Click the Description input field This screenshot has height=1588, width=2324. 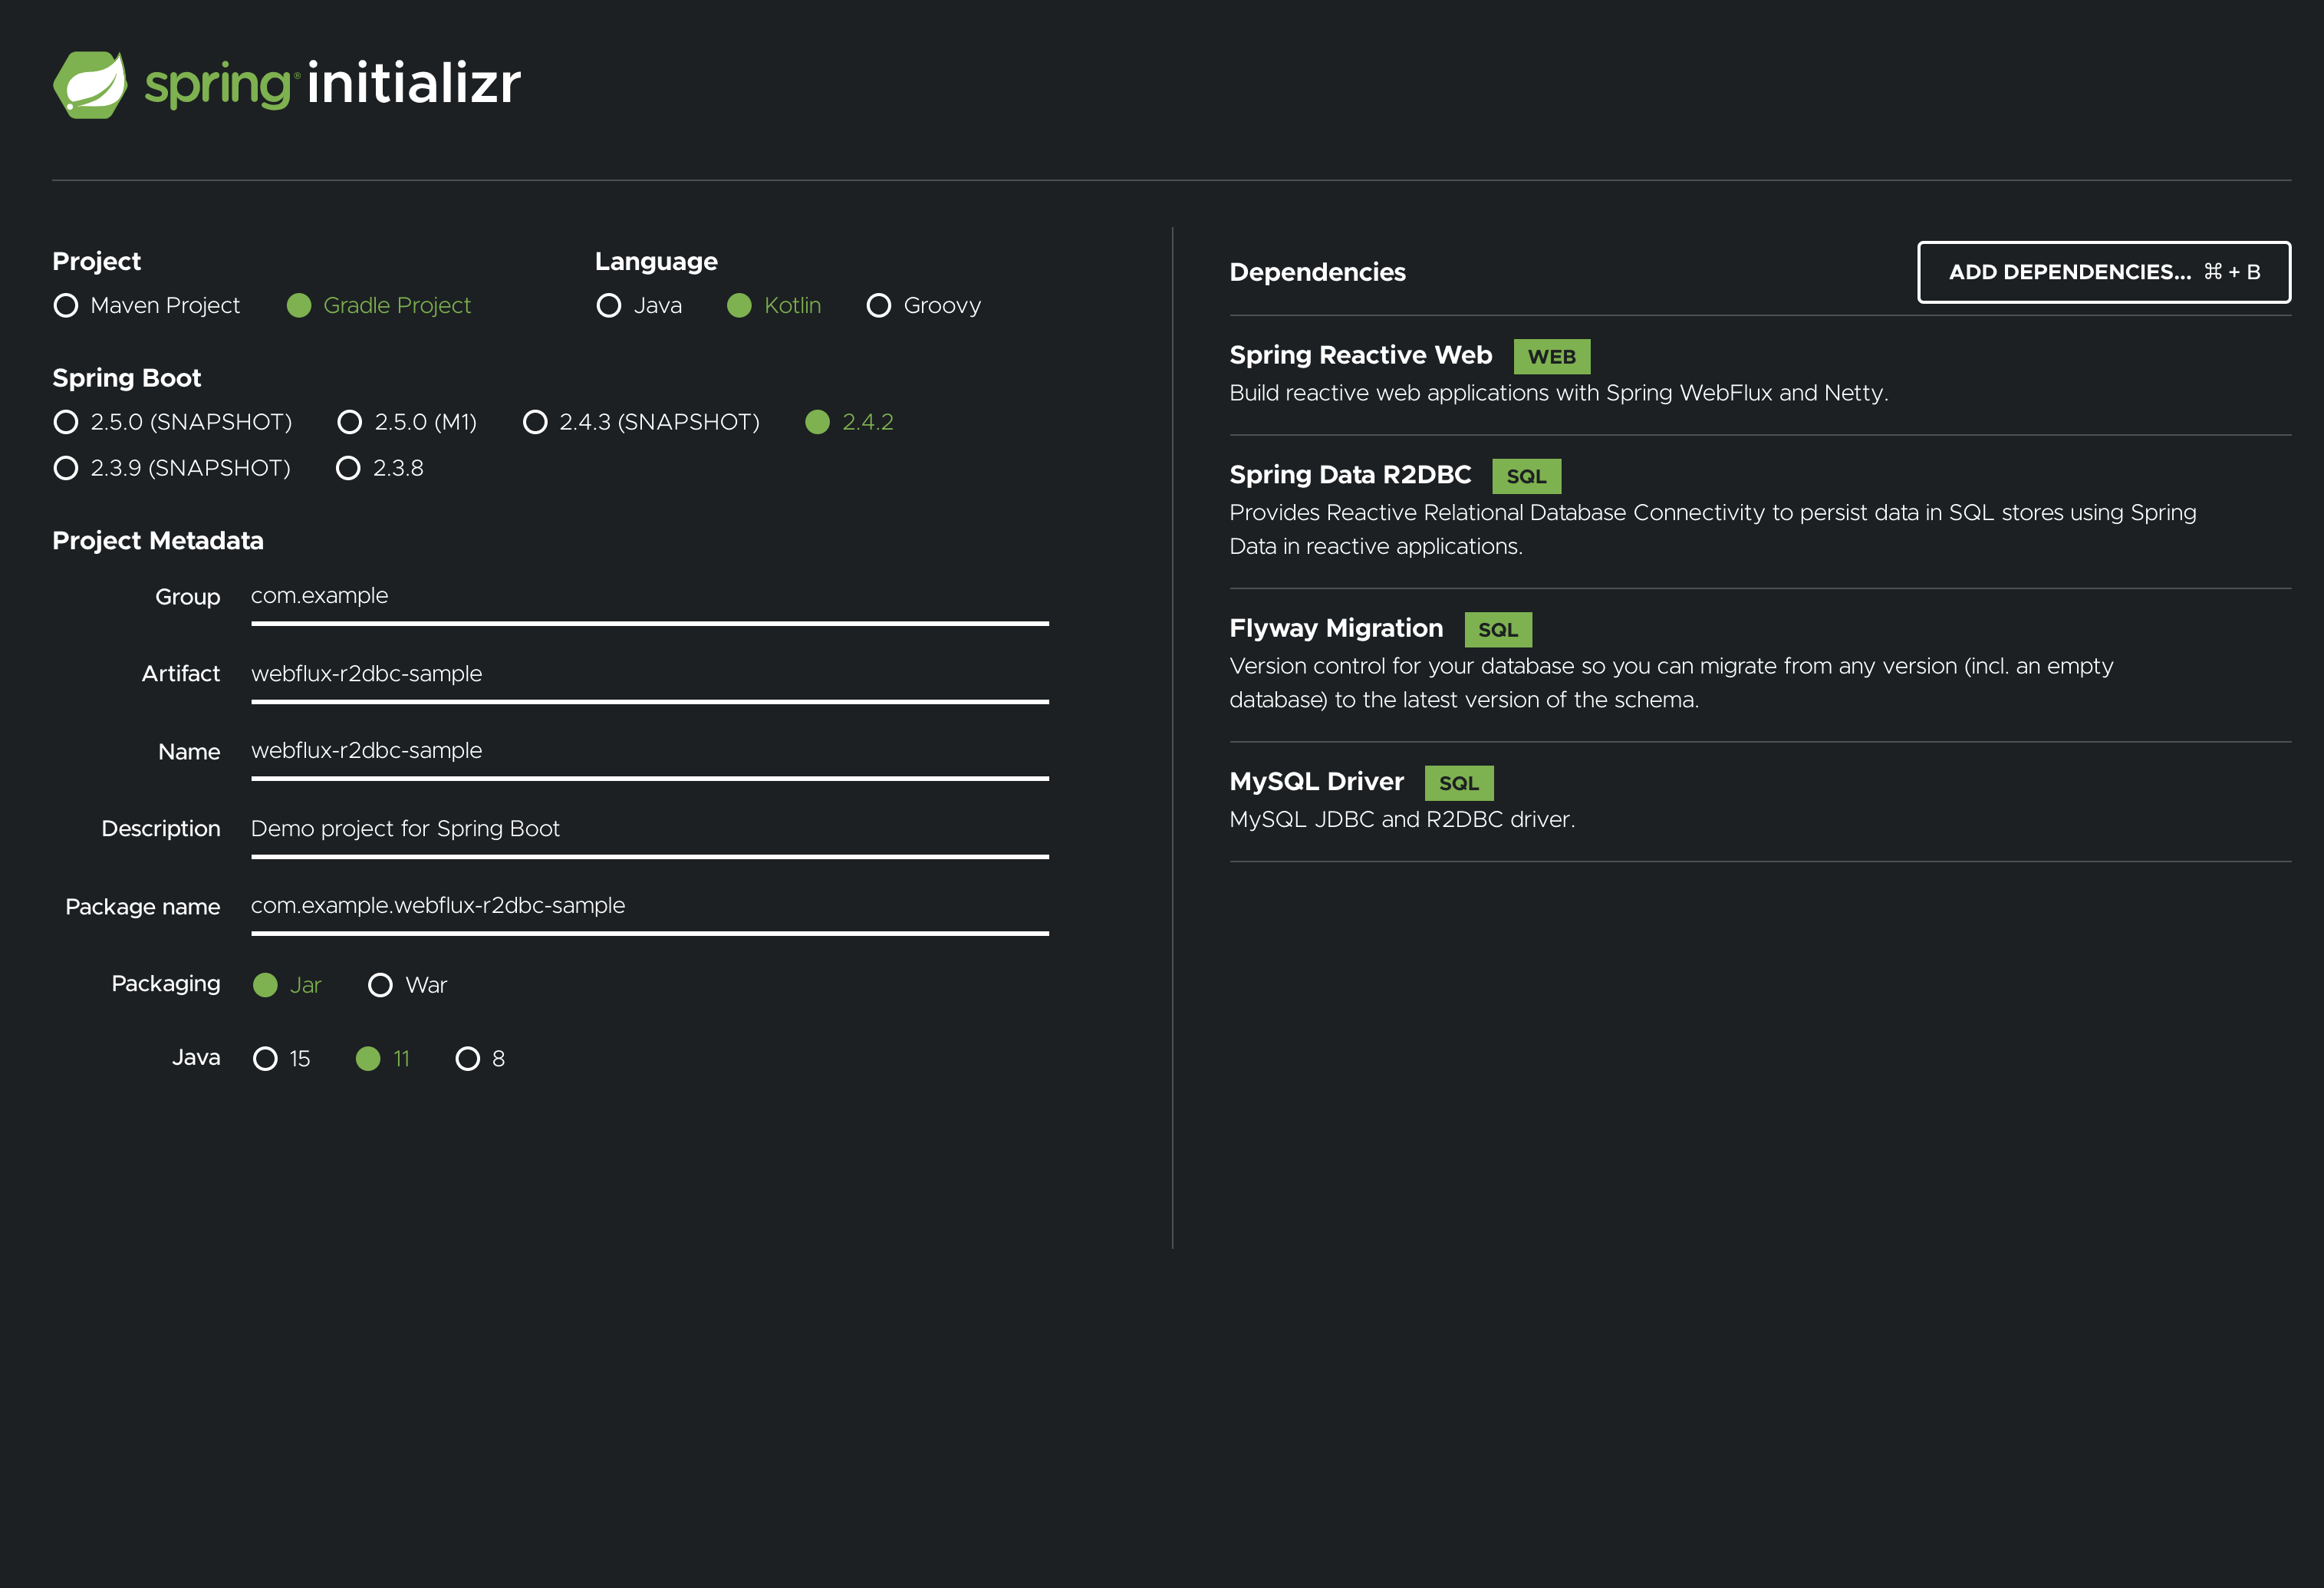[649, 829]
